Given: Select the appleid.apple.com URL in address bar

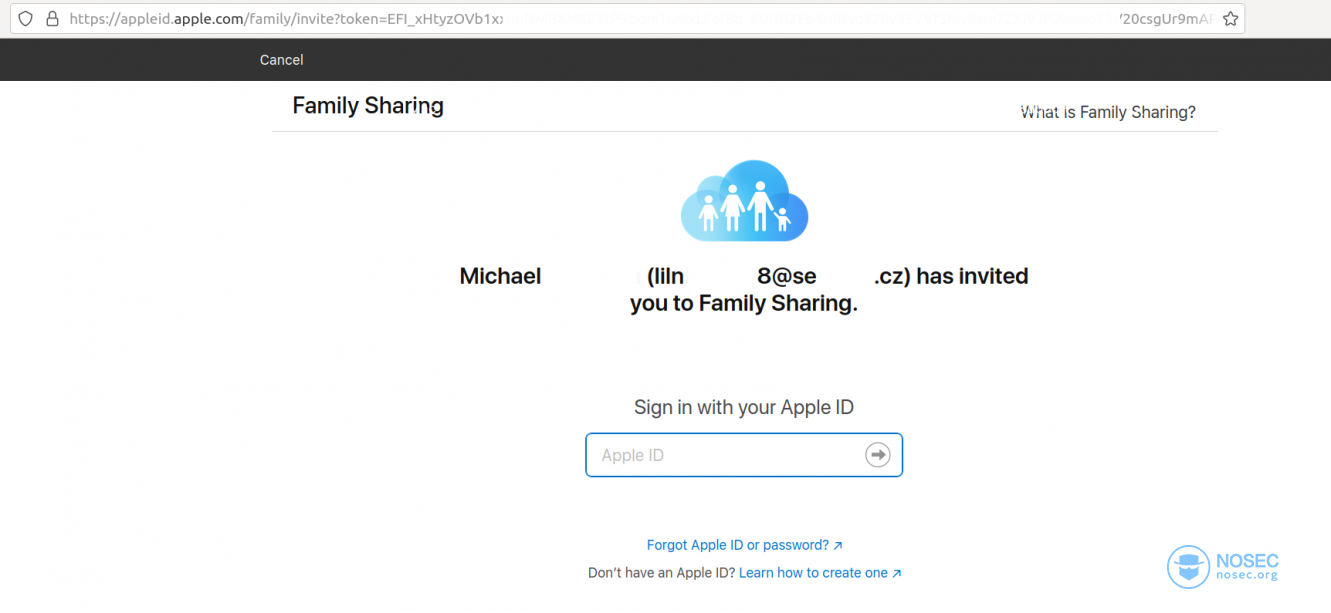Looking at the screenshot, I should click(x=641, y=19).
